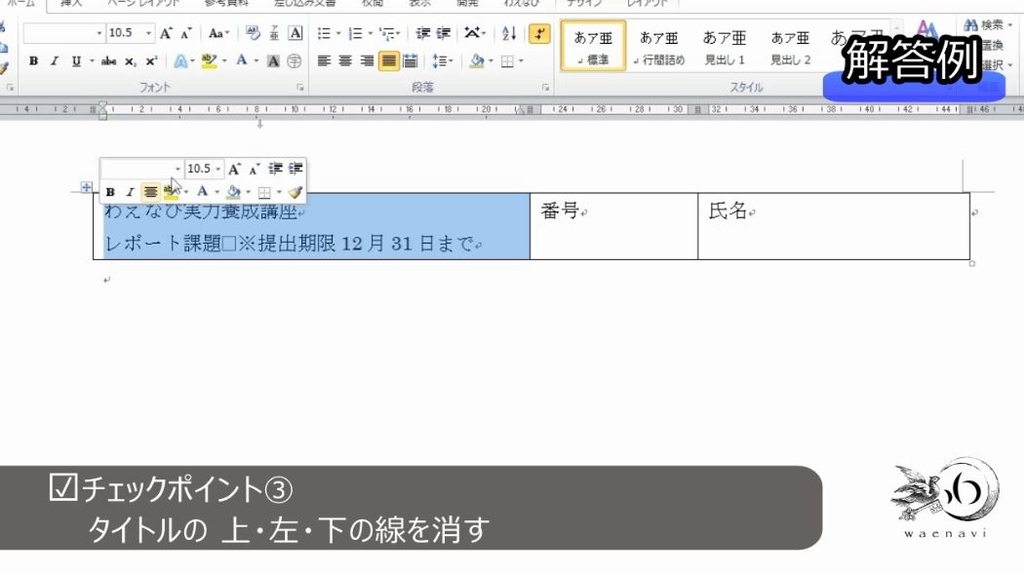The image size is (1024, 574).
Task: Click mini toolbar shading color bucket
Action: pyautogui.click(x=233, y=192)
